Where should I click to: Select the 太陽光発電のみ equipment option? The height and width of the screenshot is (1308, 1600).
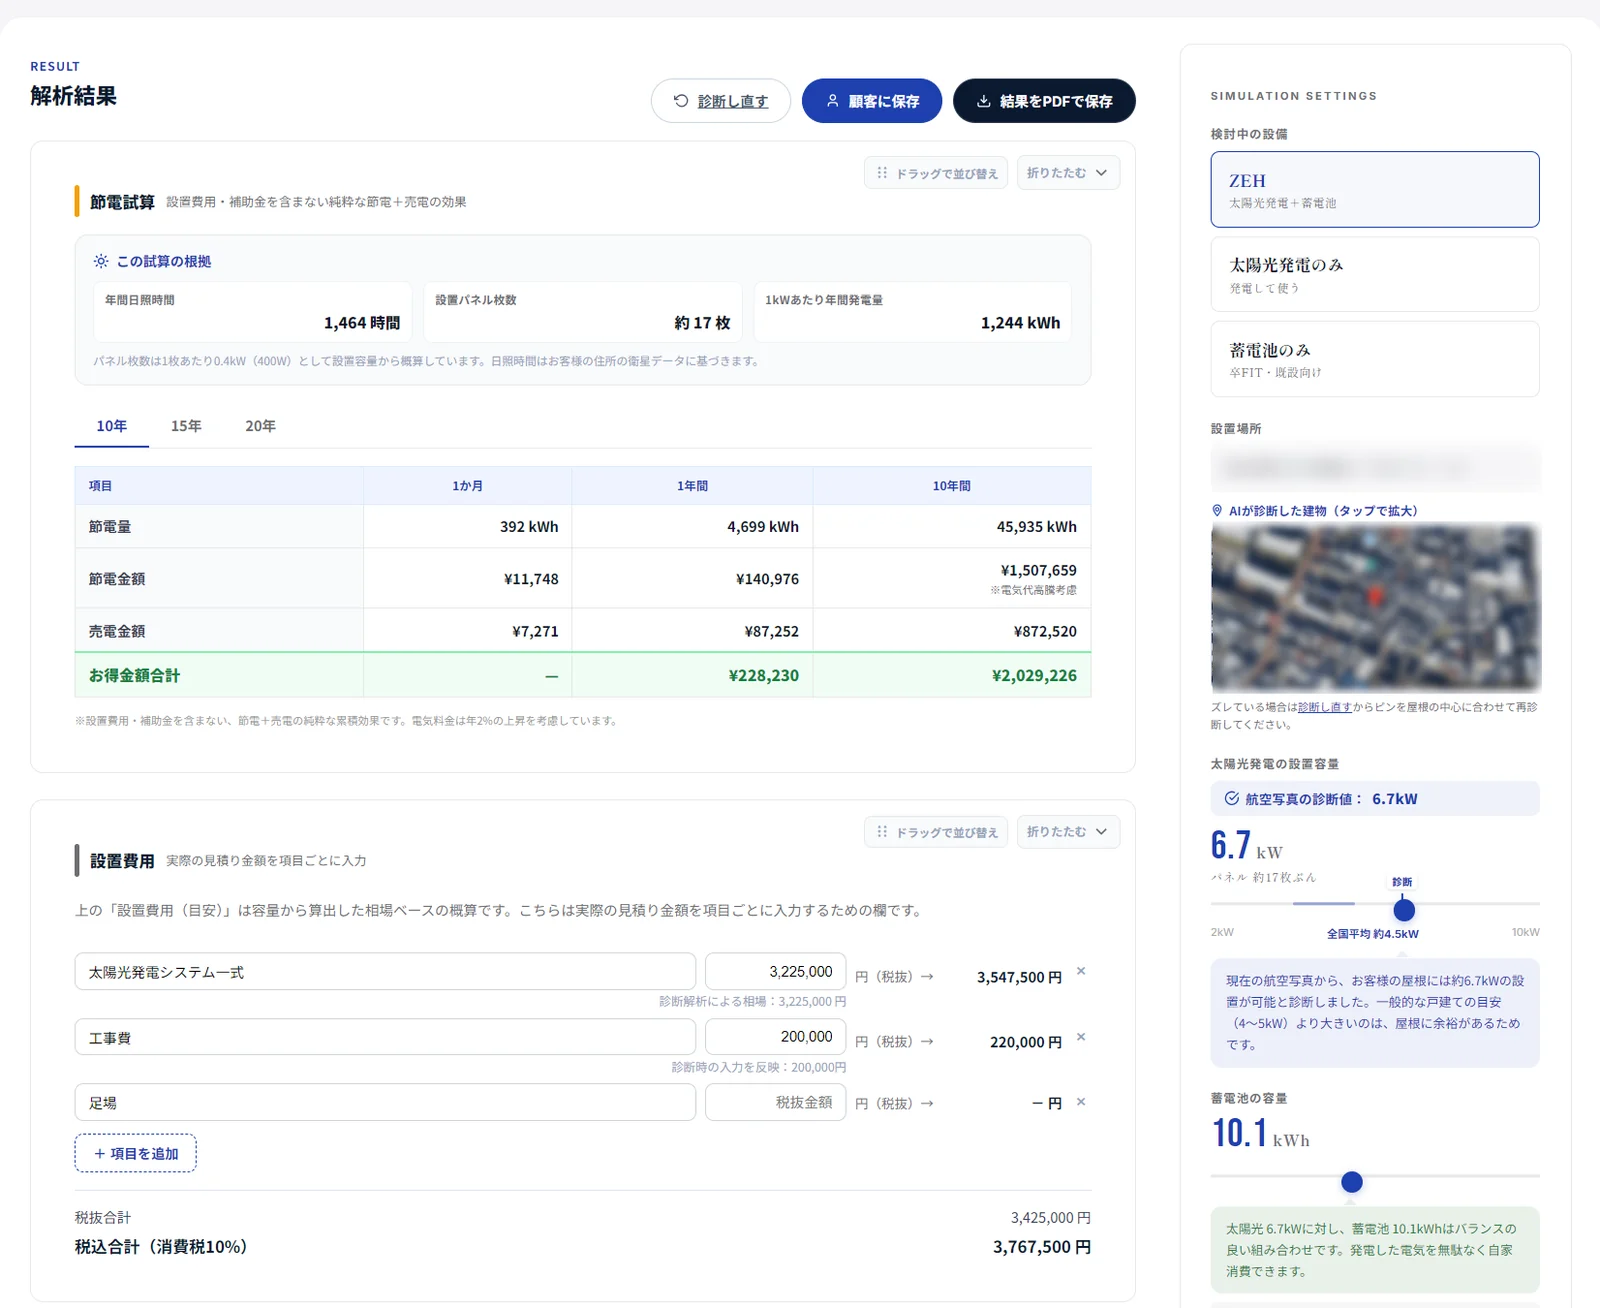point(1375,274)
